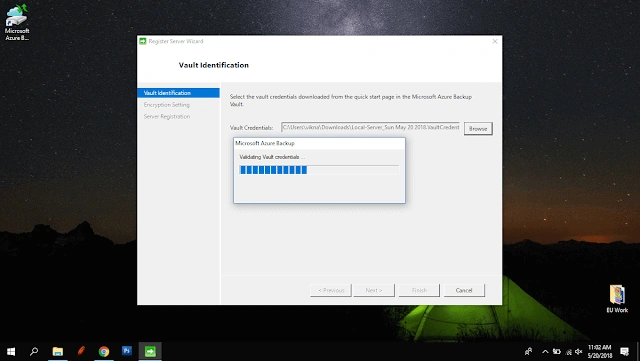Open the People icon in system tray
The height and width of the screenshot is (361, 640).
point(528,351)
